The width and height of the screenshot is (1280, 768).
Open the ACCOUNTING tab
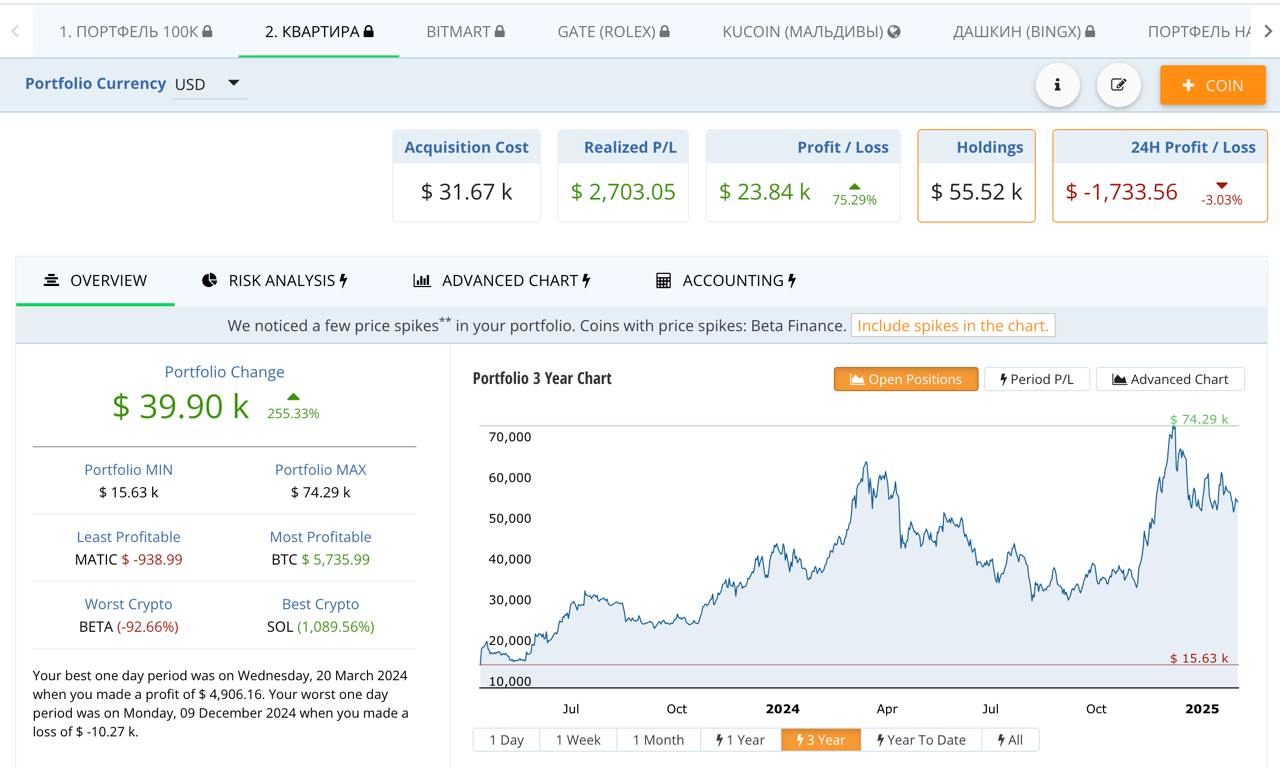726,281
